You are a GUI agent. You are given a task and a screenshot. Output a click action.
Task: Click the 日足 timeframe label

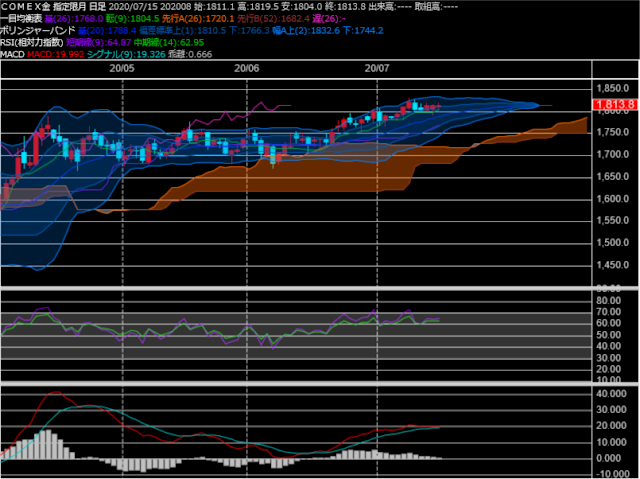pyautogui.click(x=98, y=7)
